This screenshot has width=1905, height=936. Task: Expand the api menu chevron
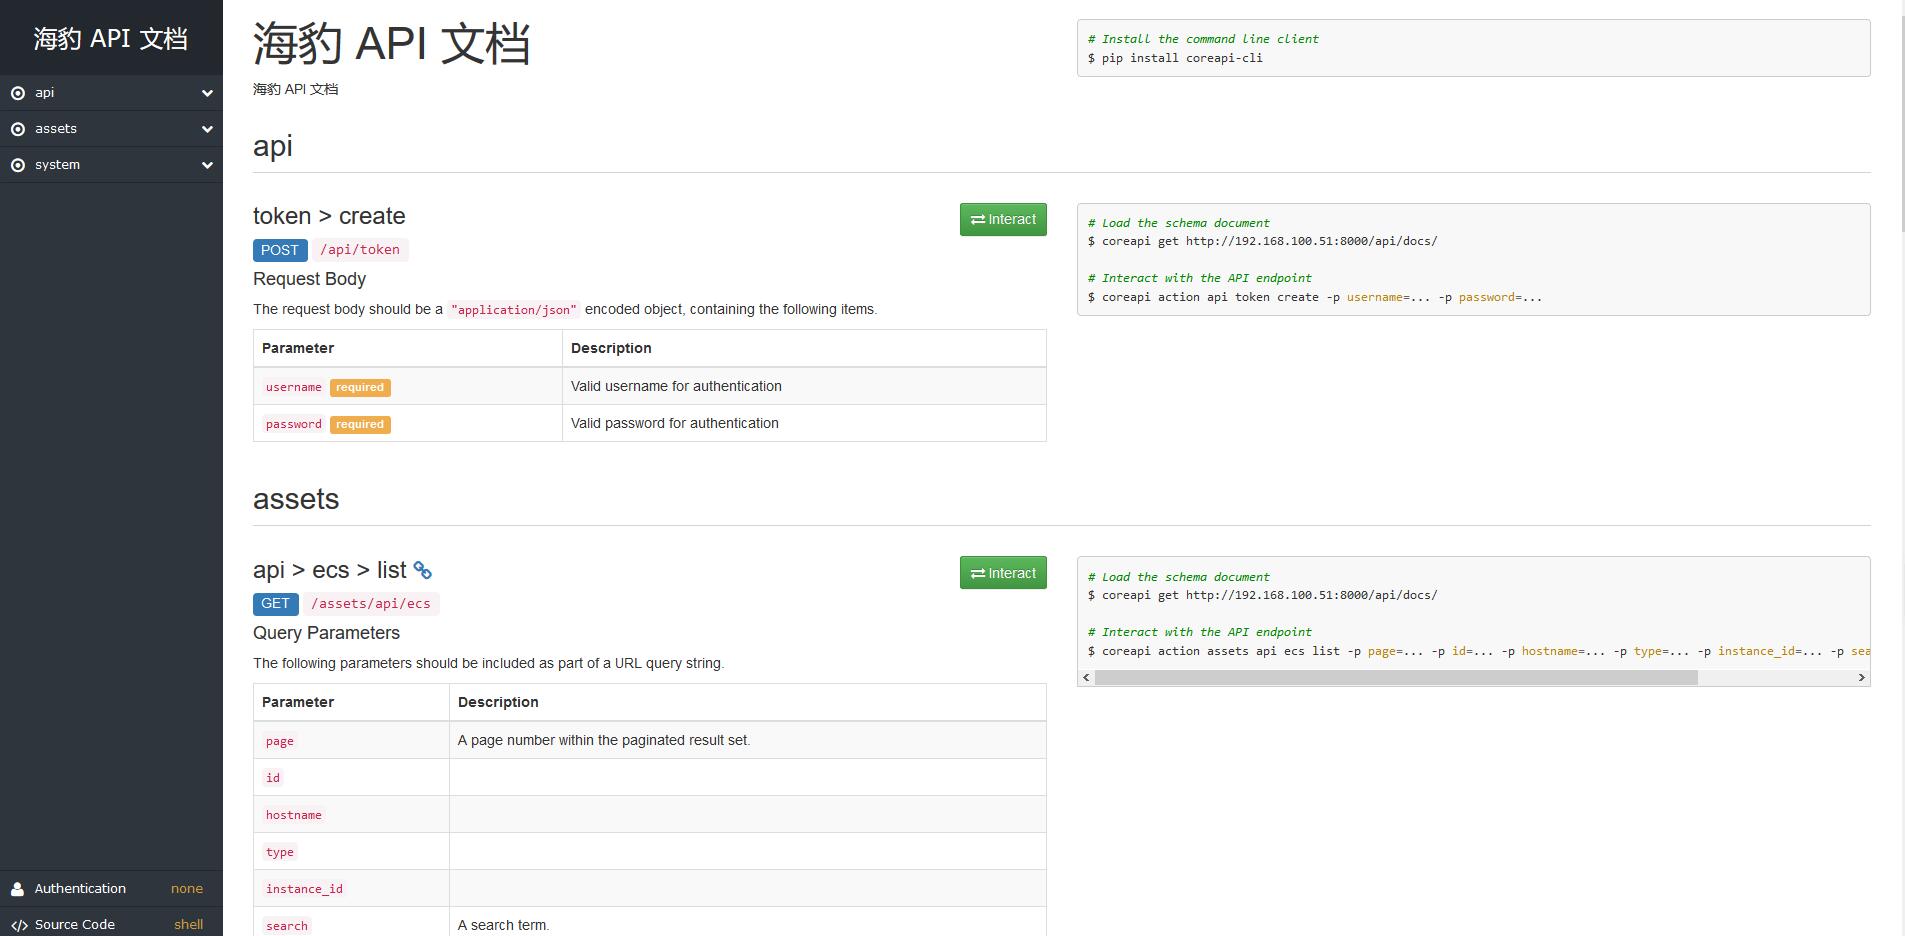click(x=207, y=93)
